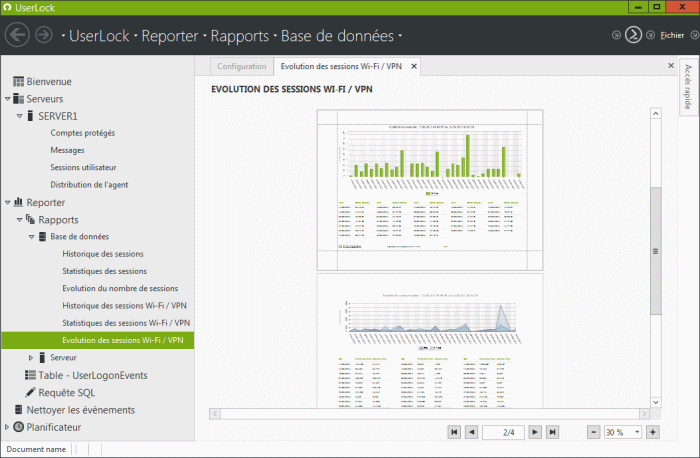Go to the next report page
The height and width of the screenshot is (458, 700).
coord(534,432)
